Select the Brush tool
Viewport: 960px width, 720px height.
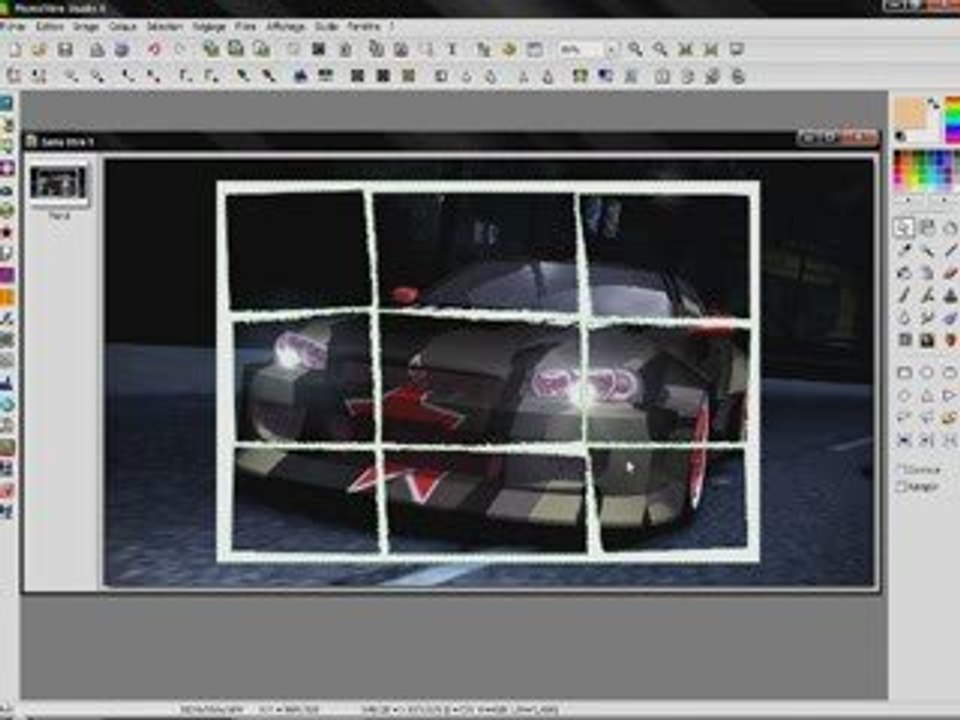(904, 296)
